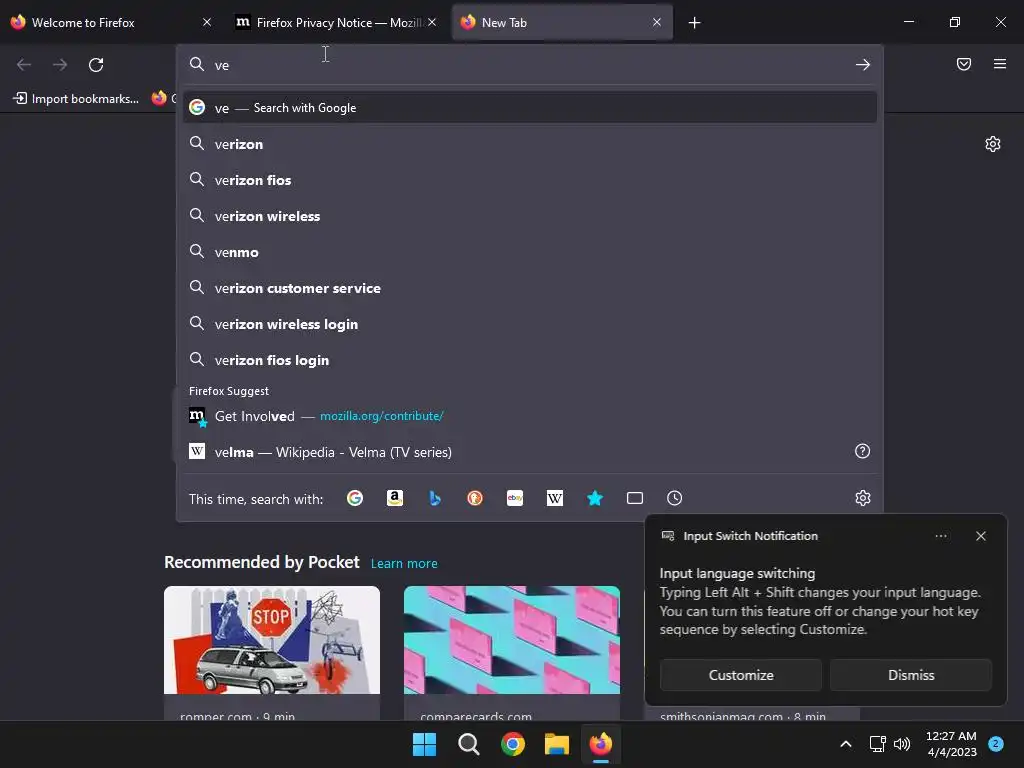The image size is (1024, 768).
Task: Click the Customize button in notification
Action: 741,675
